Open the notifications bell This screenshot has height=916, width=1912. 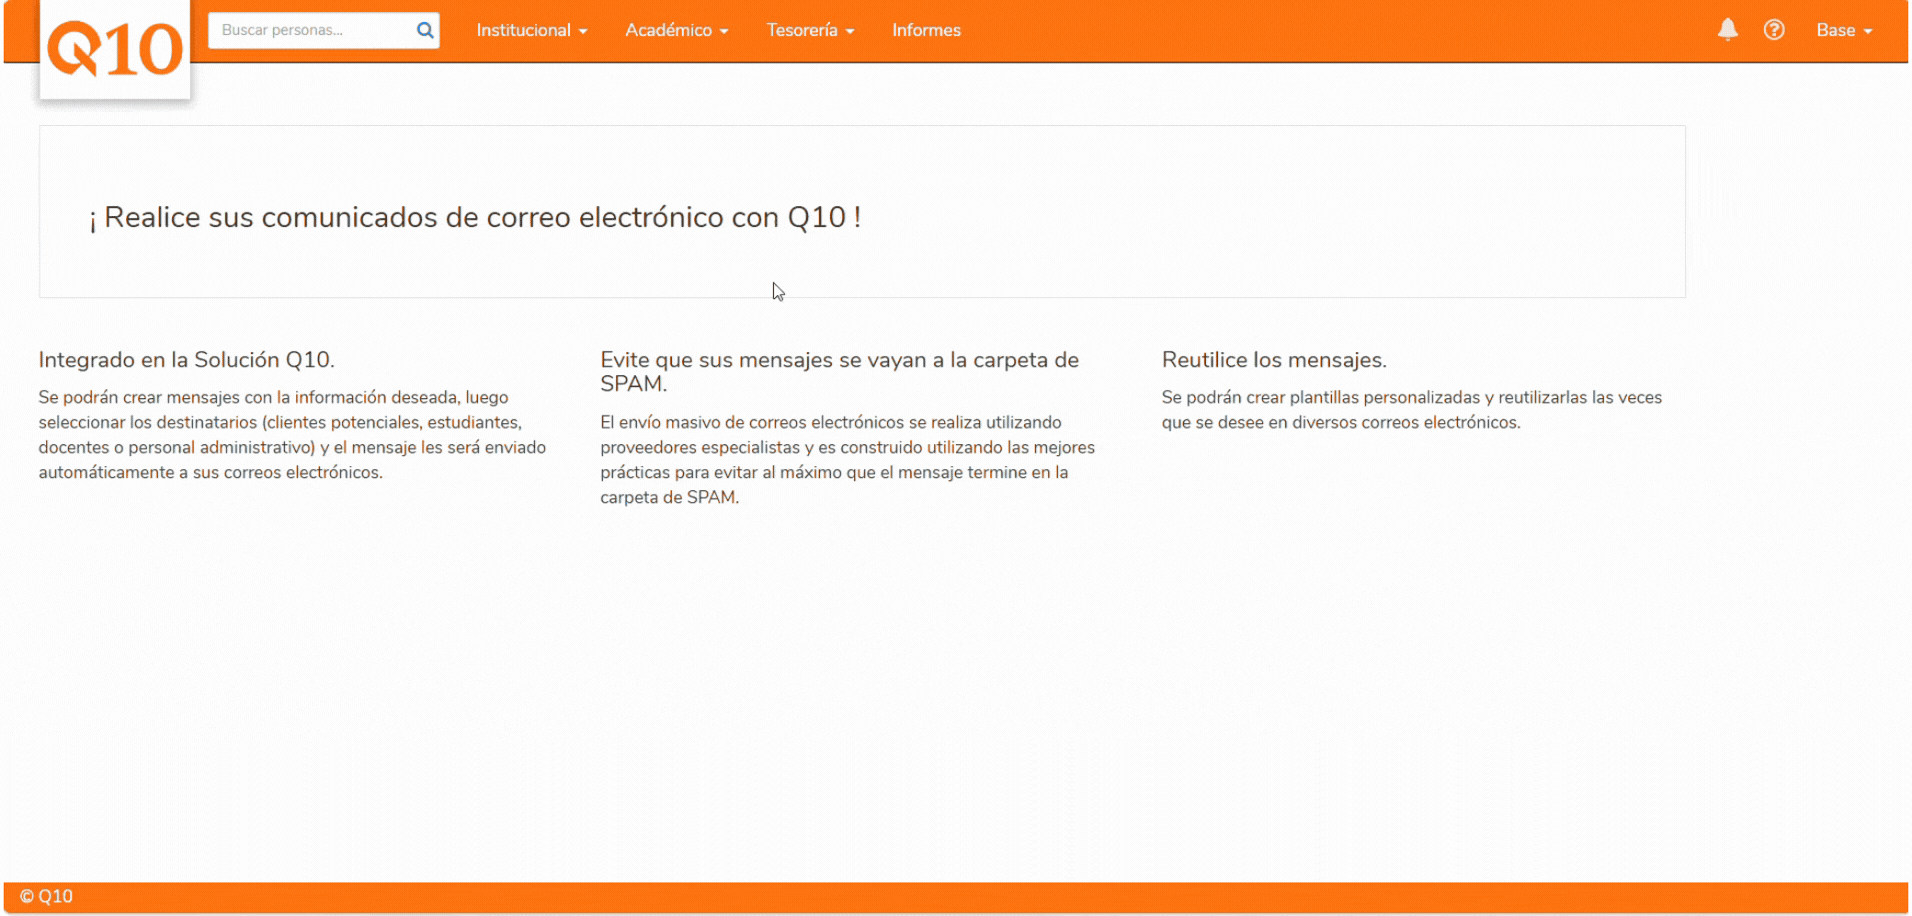(1727, 30)
